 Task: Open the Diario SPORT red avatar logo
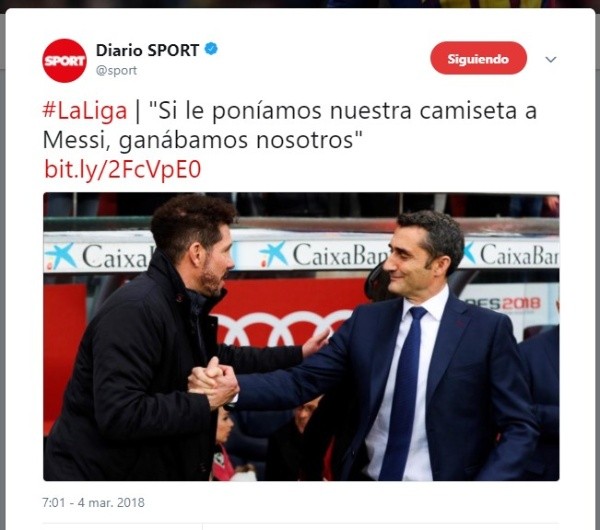[64, 60]
